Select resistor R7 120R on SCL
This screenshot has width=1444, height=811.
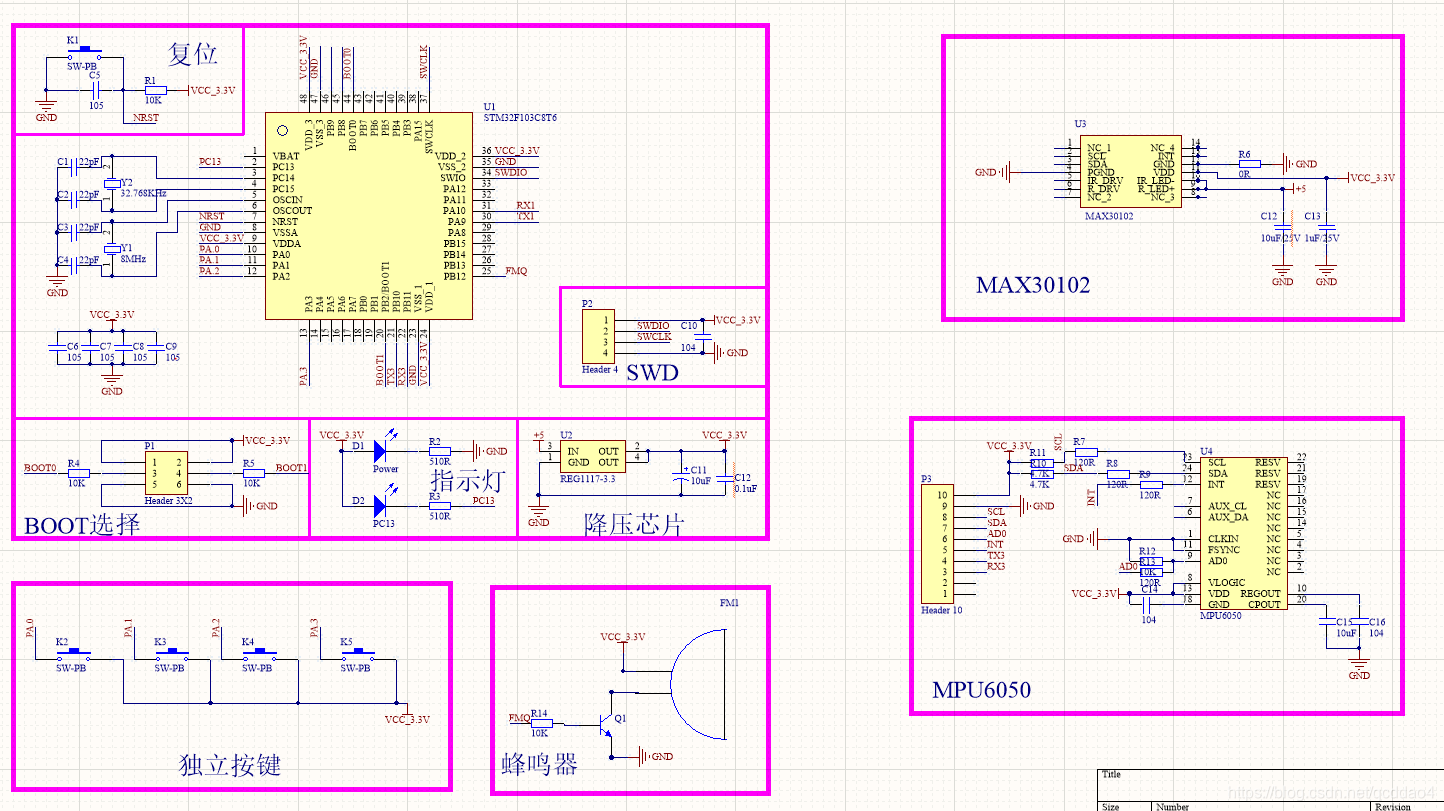coord(1086,452)
